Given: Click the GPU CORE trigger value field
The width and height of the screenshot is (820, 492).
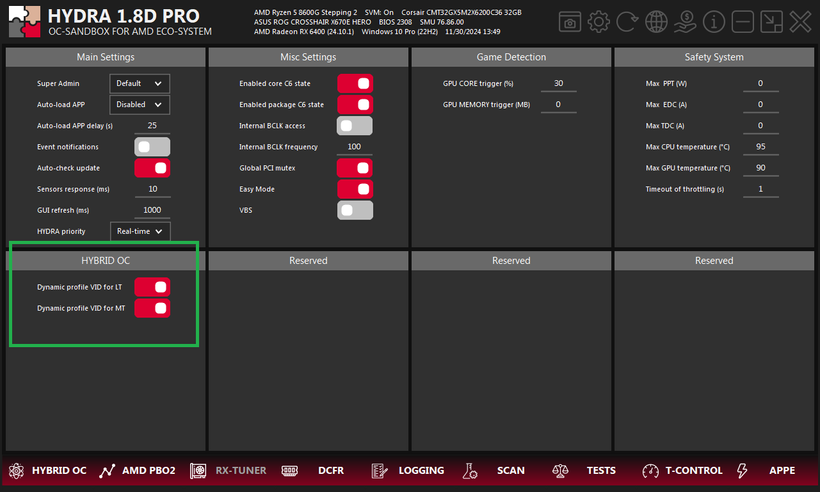Looking at the screenshot, I should (x=559, y=84).
